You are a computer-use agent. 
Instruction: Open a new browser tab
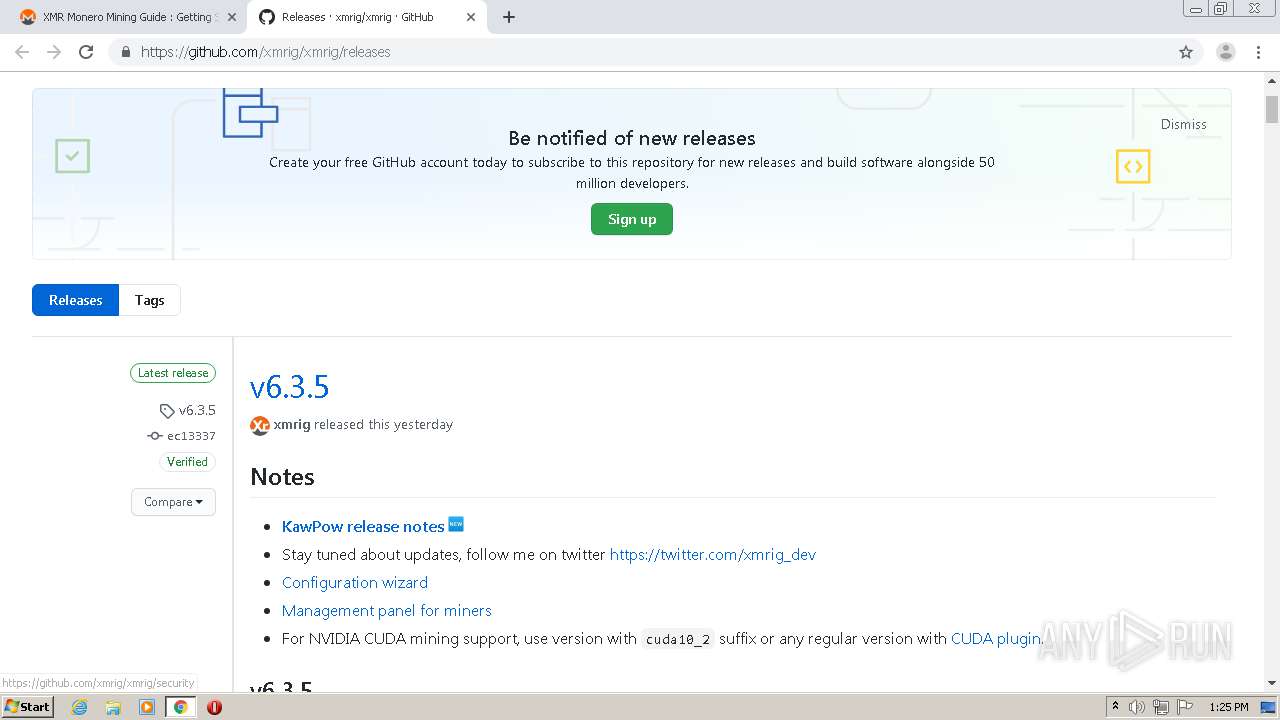pyautogui.click(x=508, y=17)
